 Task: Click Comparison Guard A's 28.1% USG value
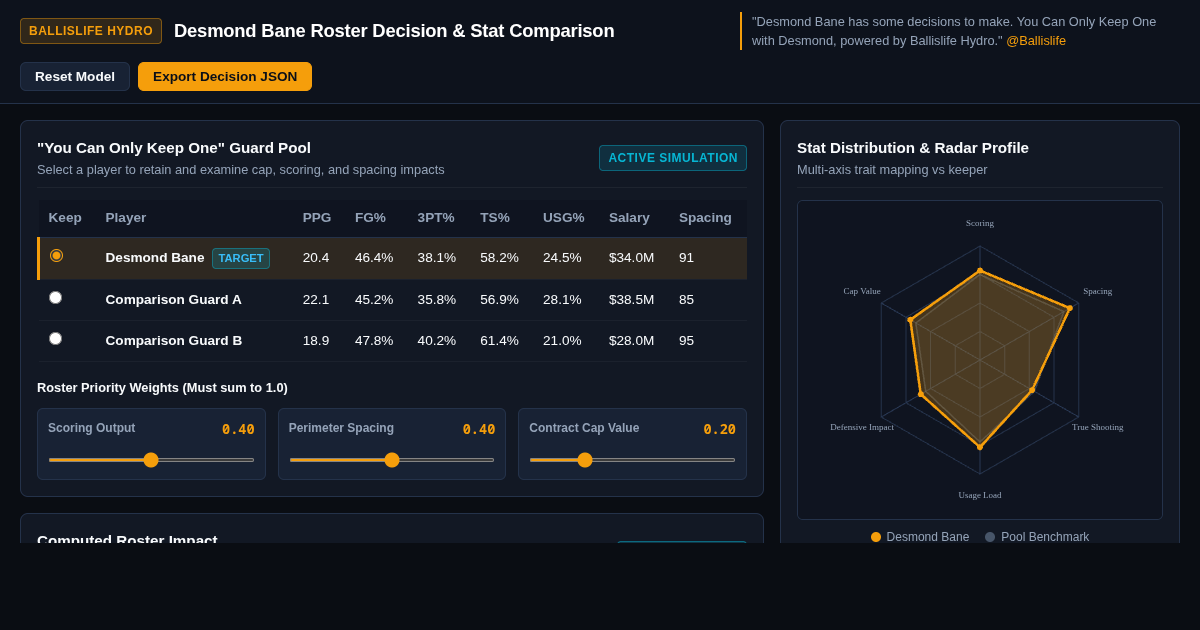562,300
